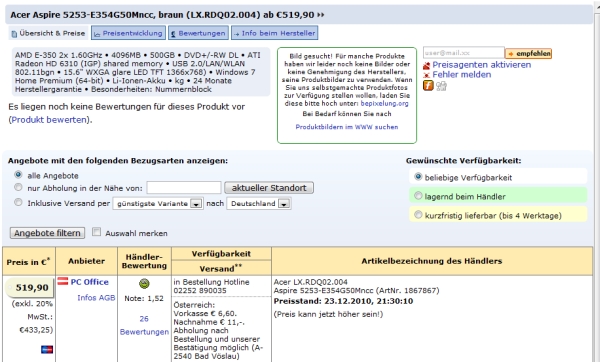
Task: Click Produktbildern im WWW suchen link
Action: [347, 127]
